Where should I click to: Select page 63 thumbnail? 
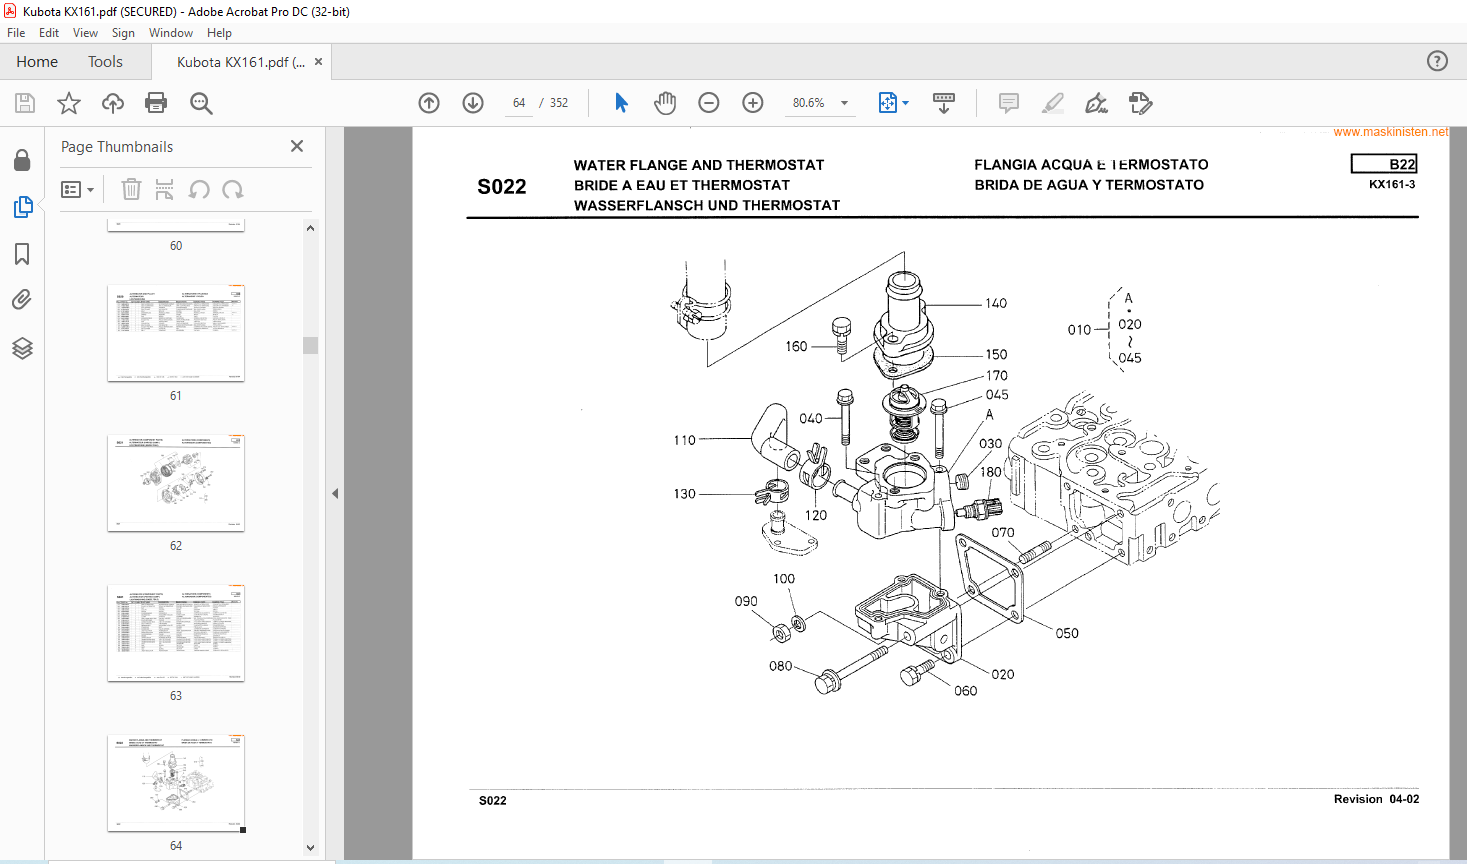pos(176,633)
